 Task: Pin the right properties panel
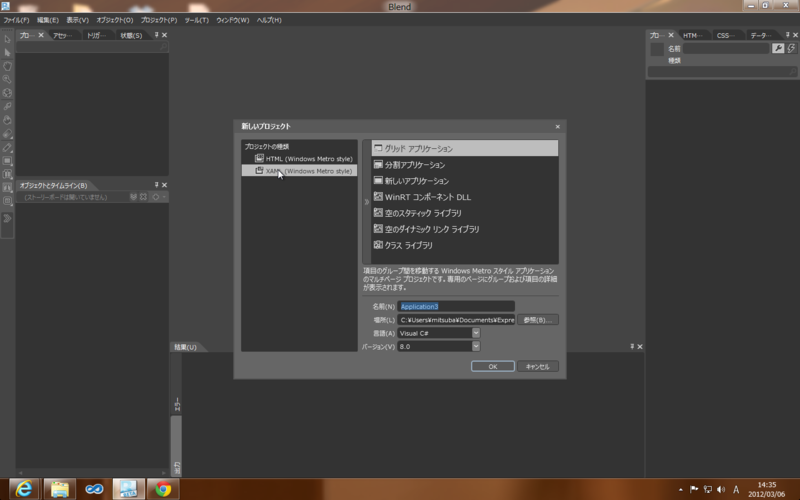click(787, 35)
